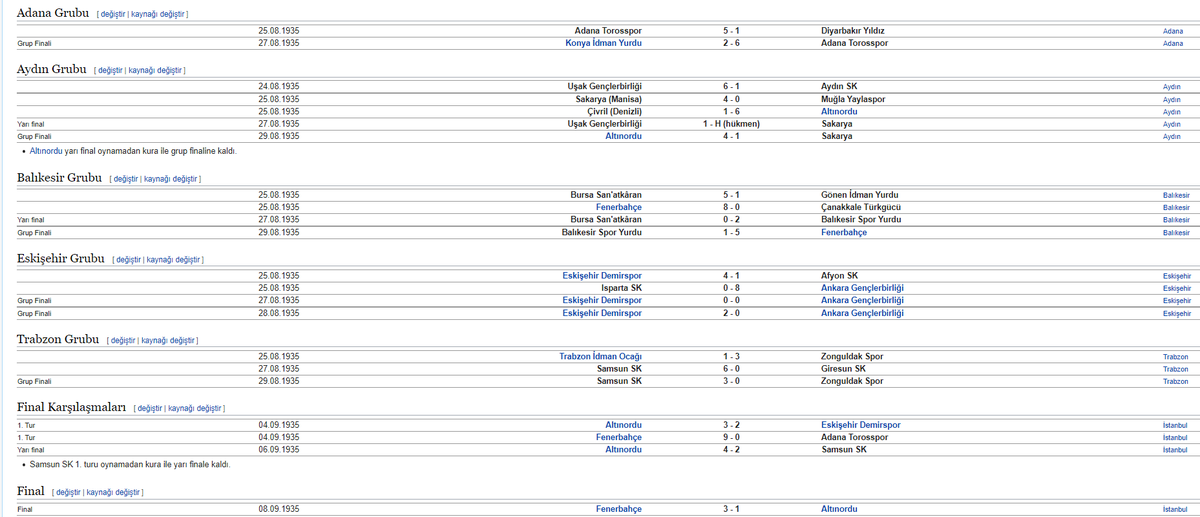Open kaynağı değiştir beside Final Karşılaşmaları

194,409
